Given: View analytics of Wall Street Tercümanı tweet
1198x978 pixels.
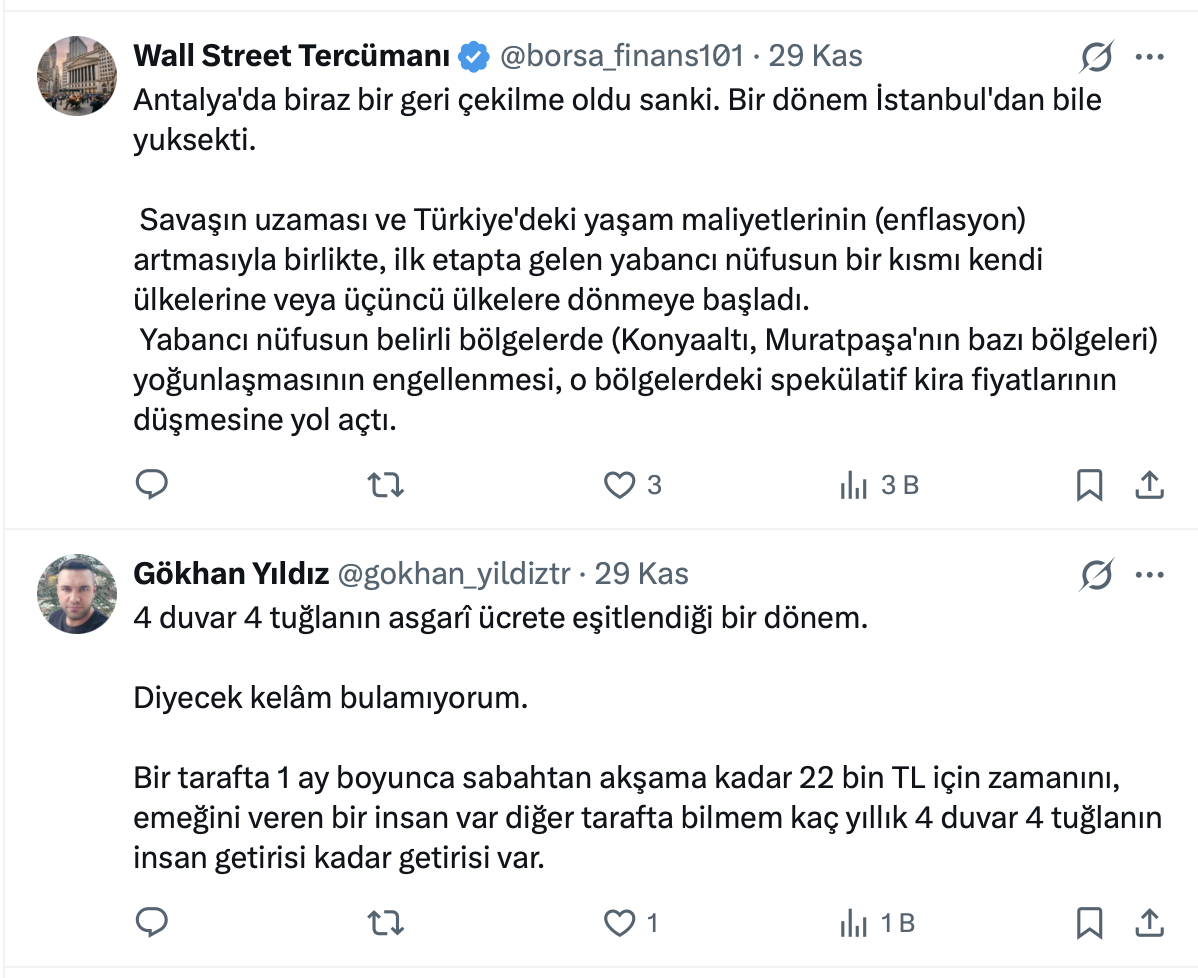Looking at the screenshot, I should [x=854, y=485].
